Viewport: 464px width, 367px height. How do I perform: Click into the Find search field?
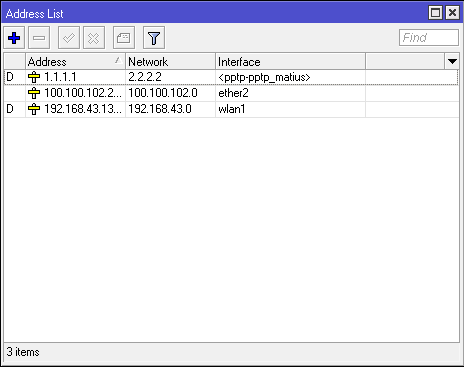click(429, 37)
